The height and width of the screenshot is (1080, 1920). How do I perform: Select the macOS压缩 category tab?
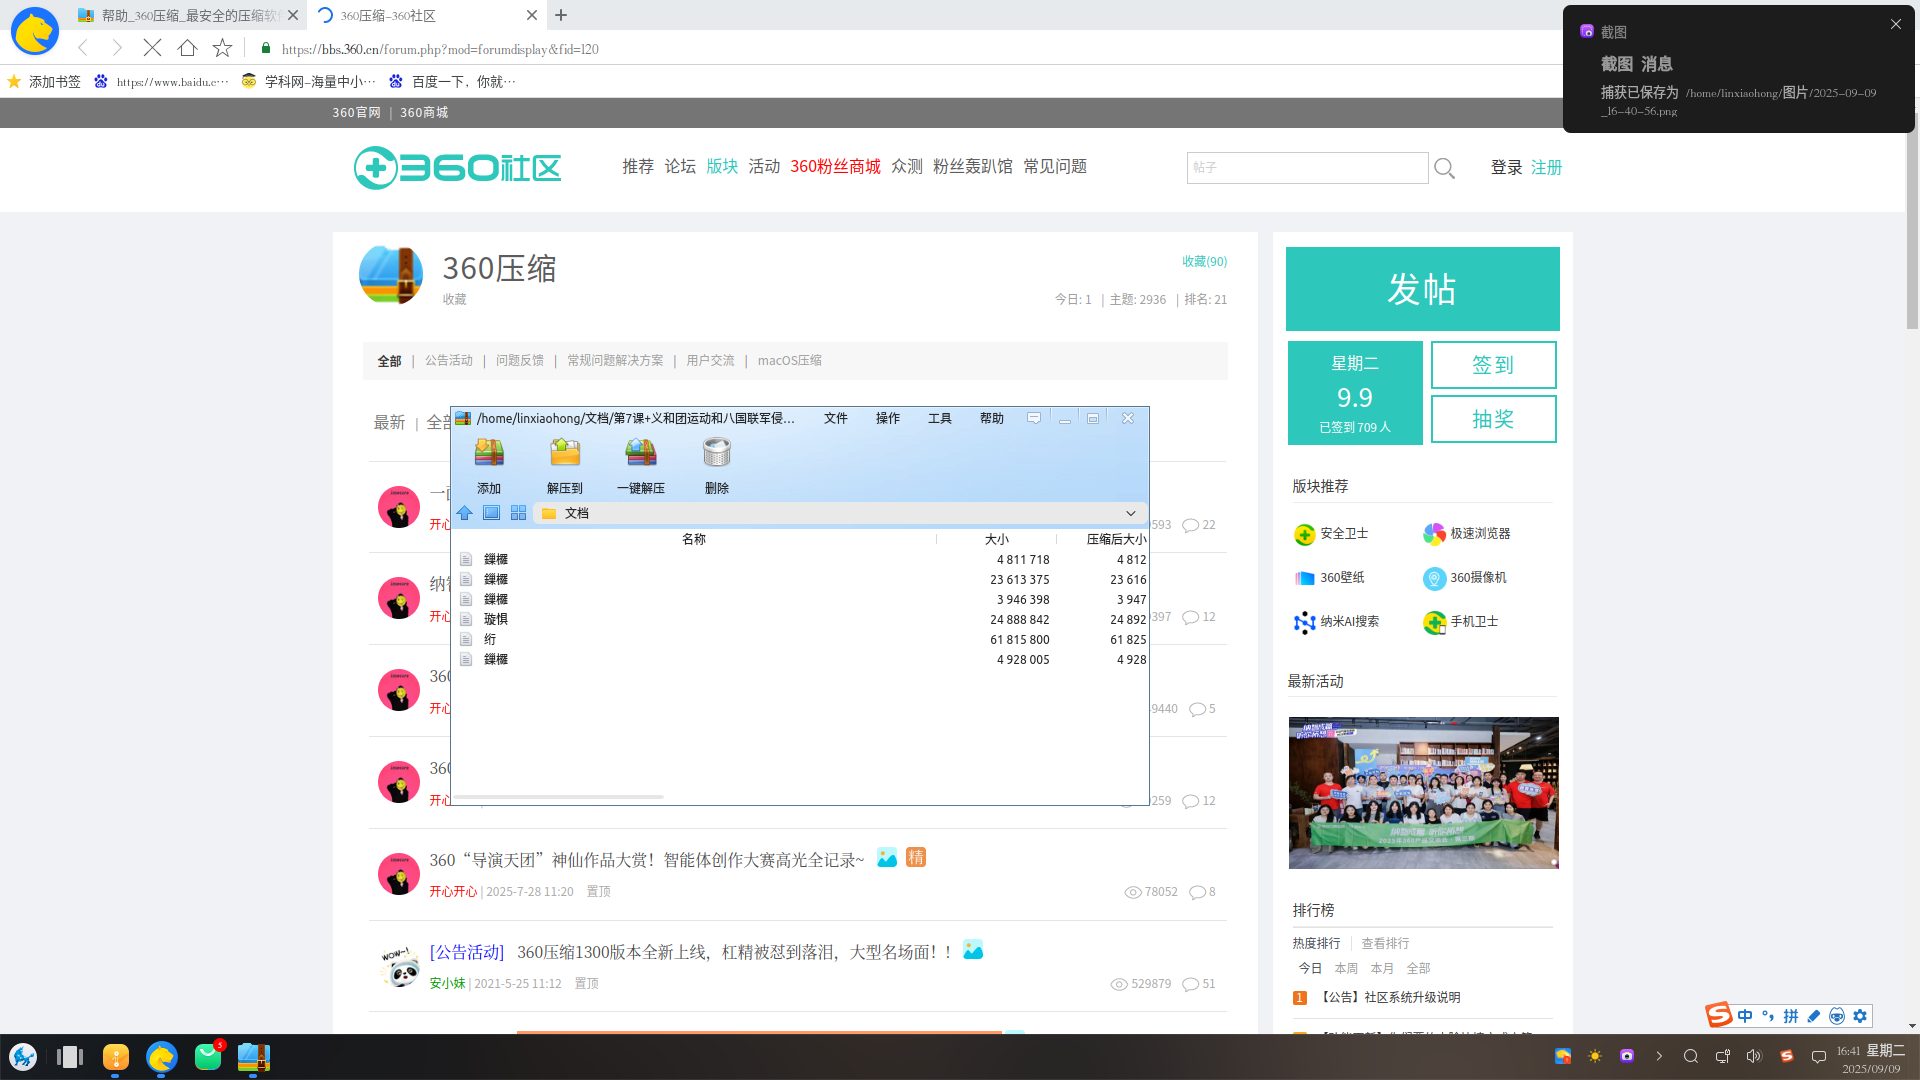tap(790, 360)
